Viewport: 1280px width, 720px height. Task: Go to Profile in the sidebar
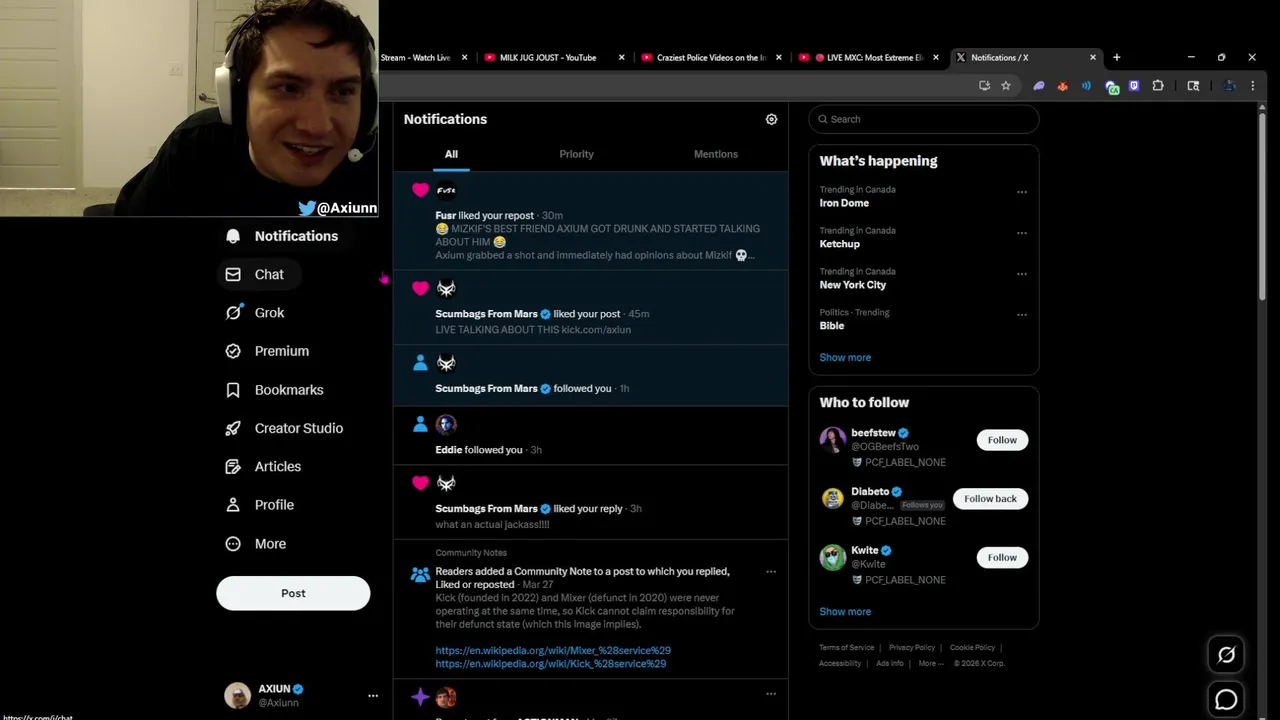260,505
